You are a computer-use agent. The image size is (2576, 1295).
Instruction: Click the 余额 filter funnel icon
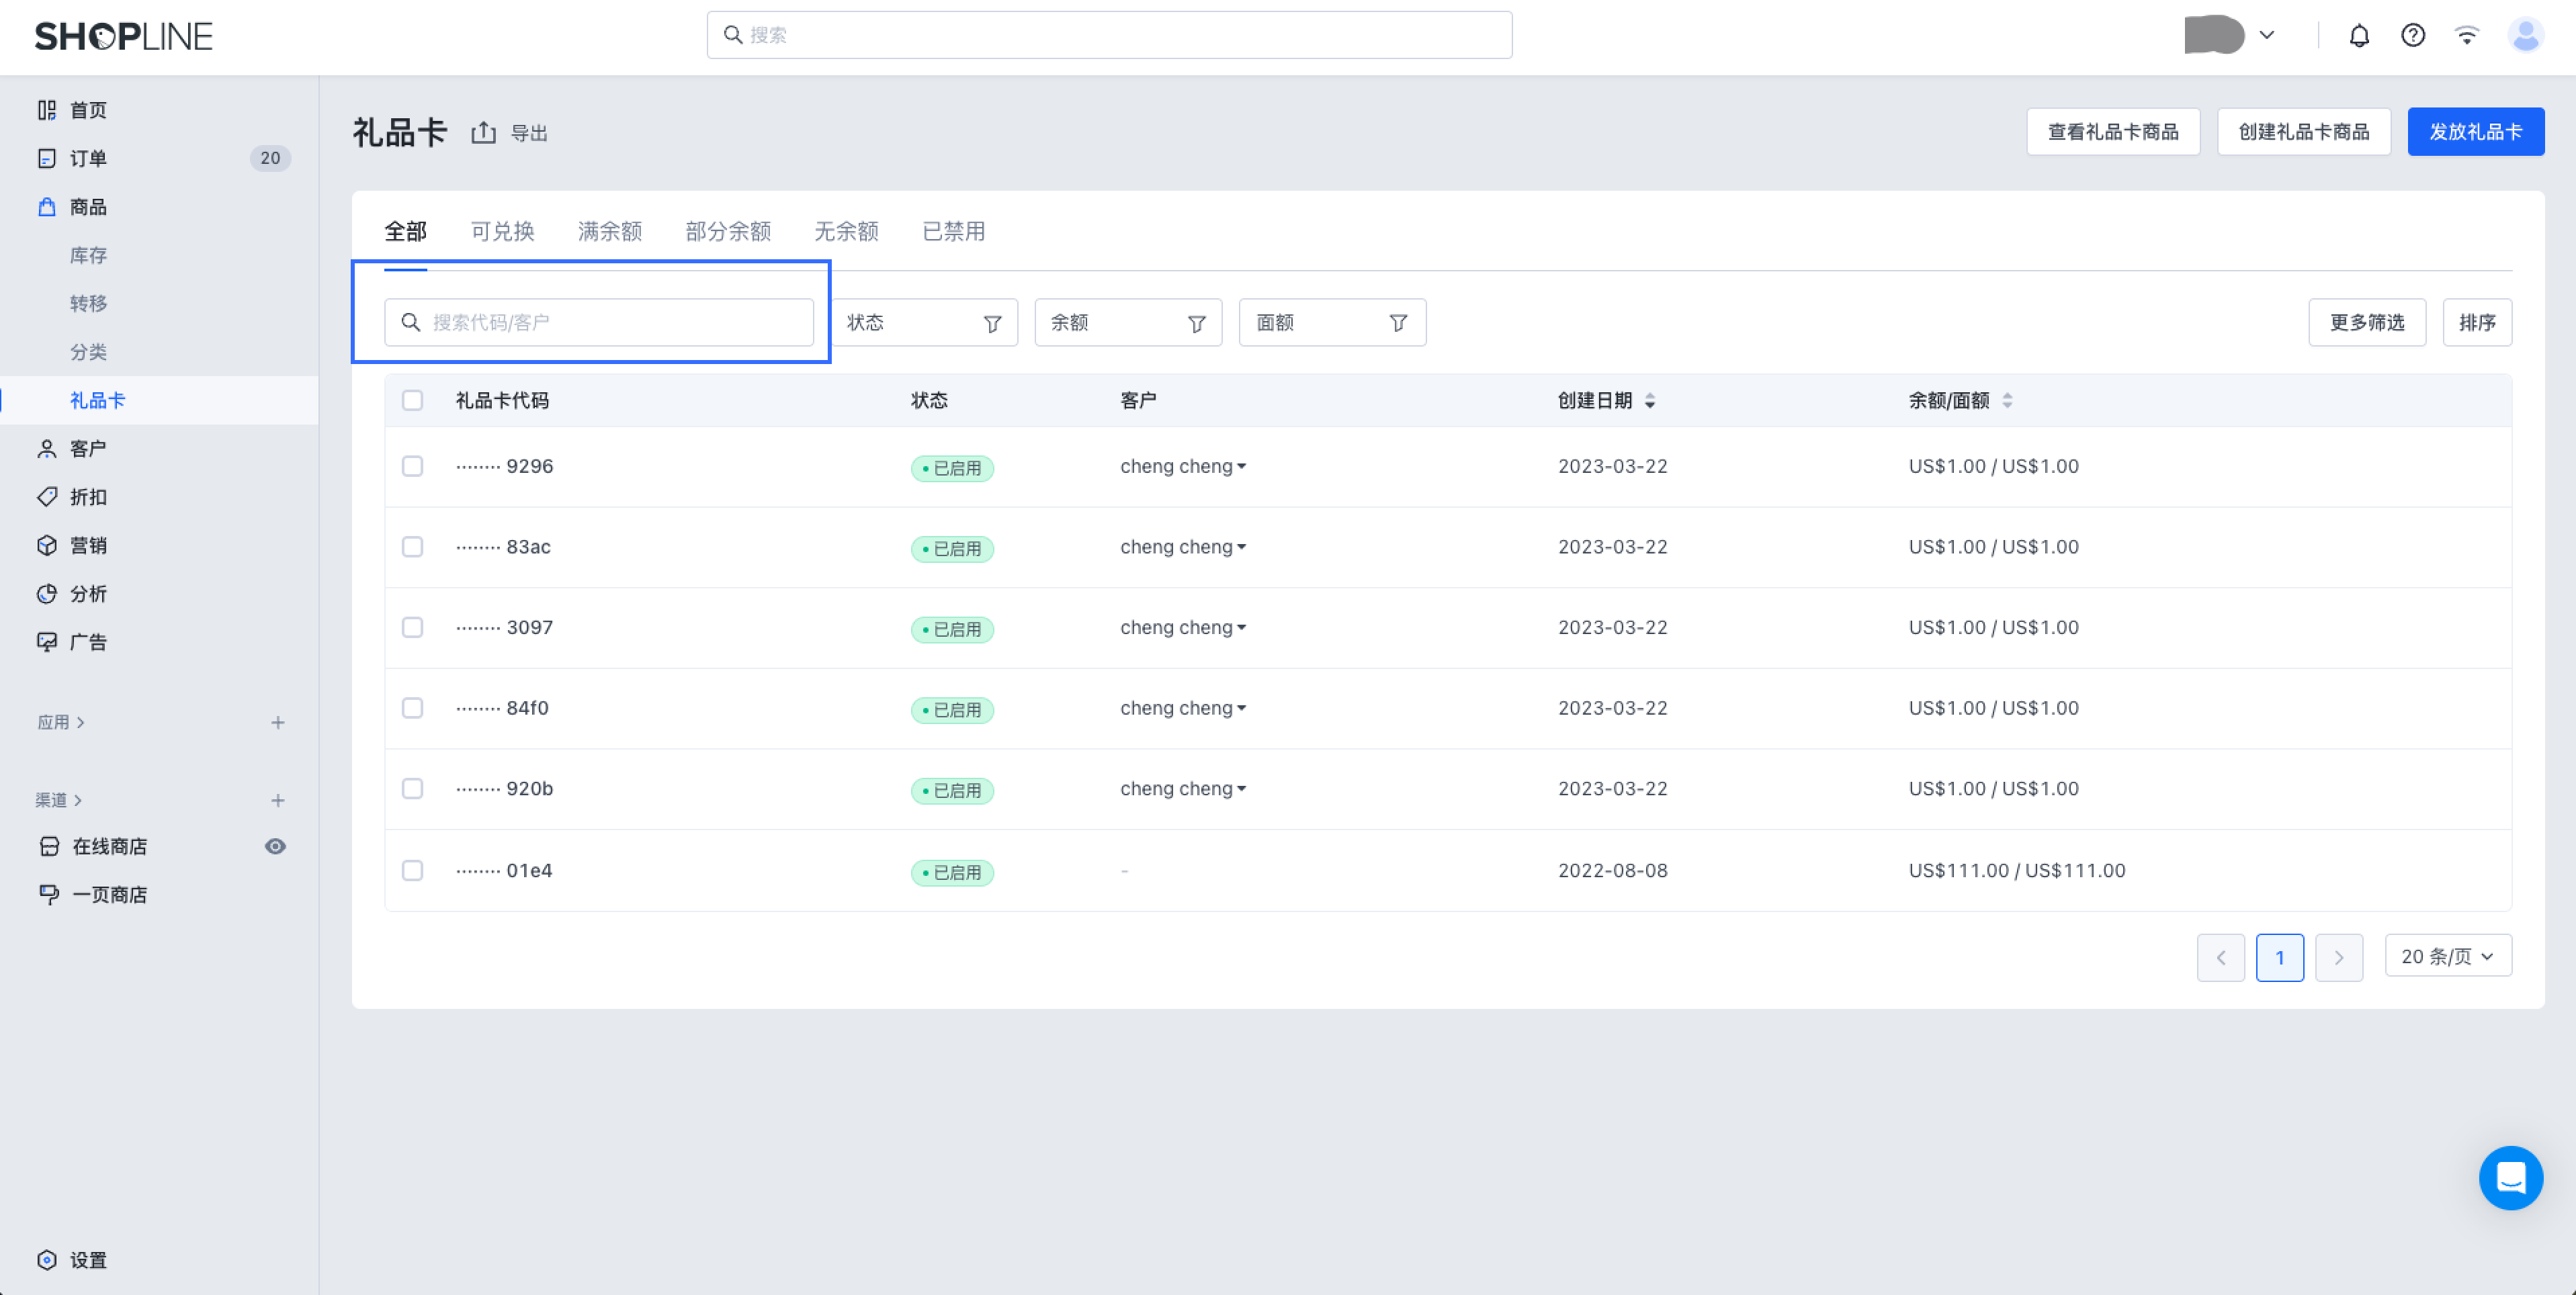click(x=1196, y=323)
